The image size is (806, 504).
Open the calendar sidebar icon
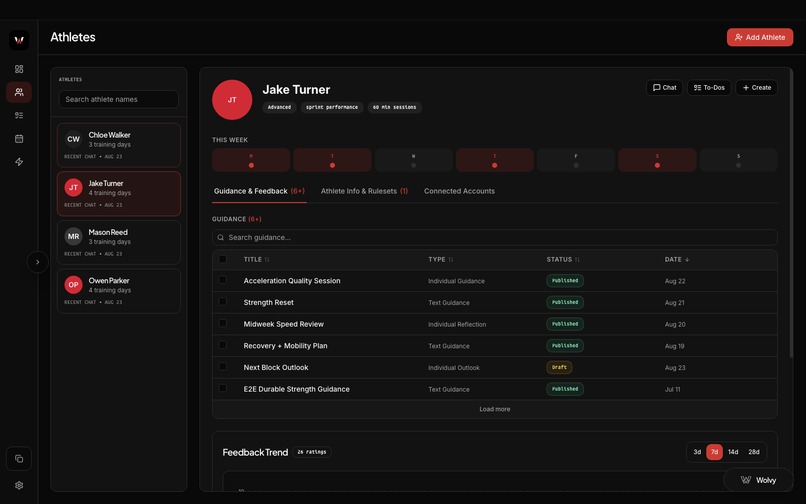point(19,138)
